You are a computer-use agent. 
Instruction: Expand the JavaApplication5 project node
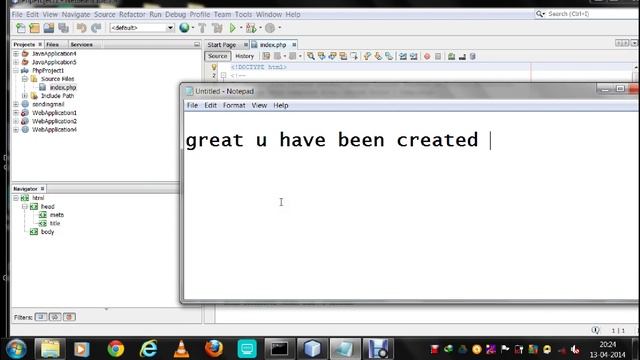tap(16, 62)
